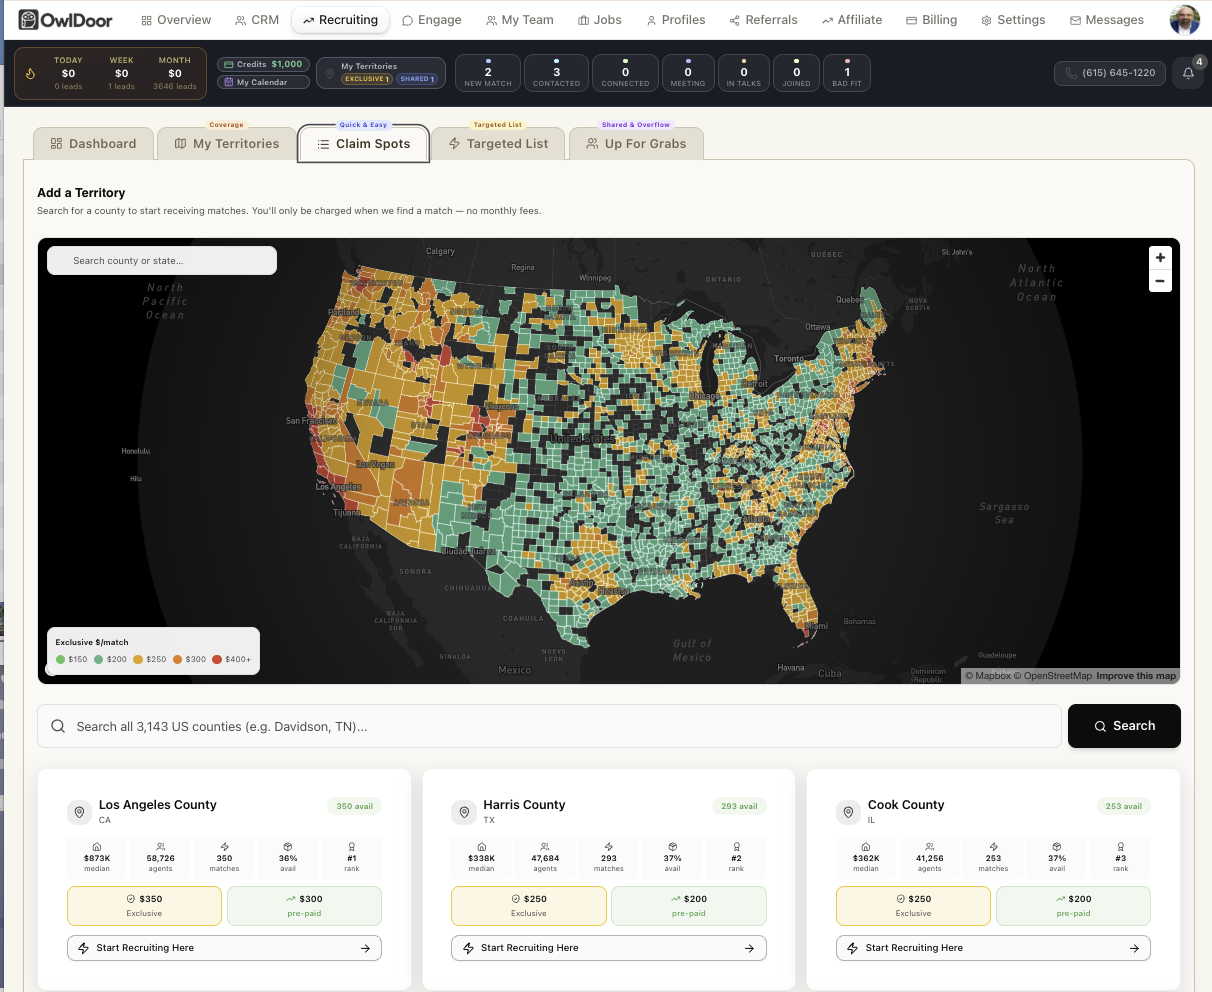This screenshot has height=992, width=1212.
Task: Click the leads streak flame icon
Action: coord(29,73)
